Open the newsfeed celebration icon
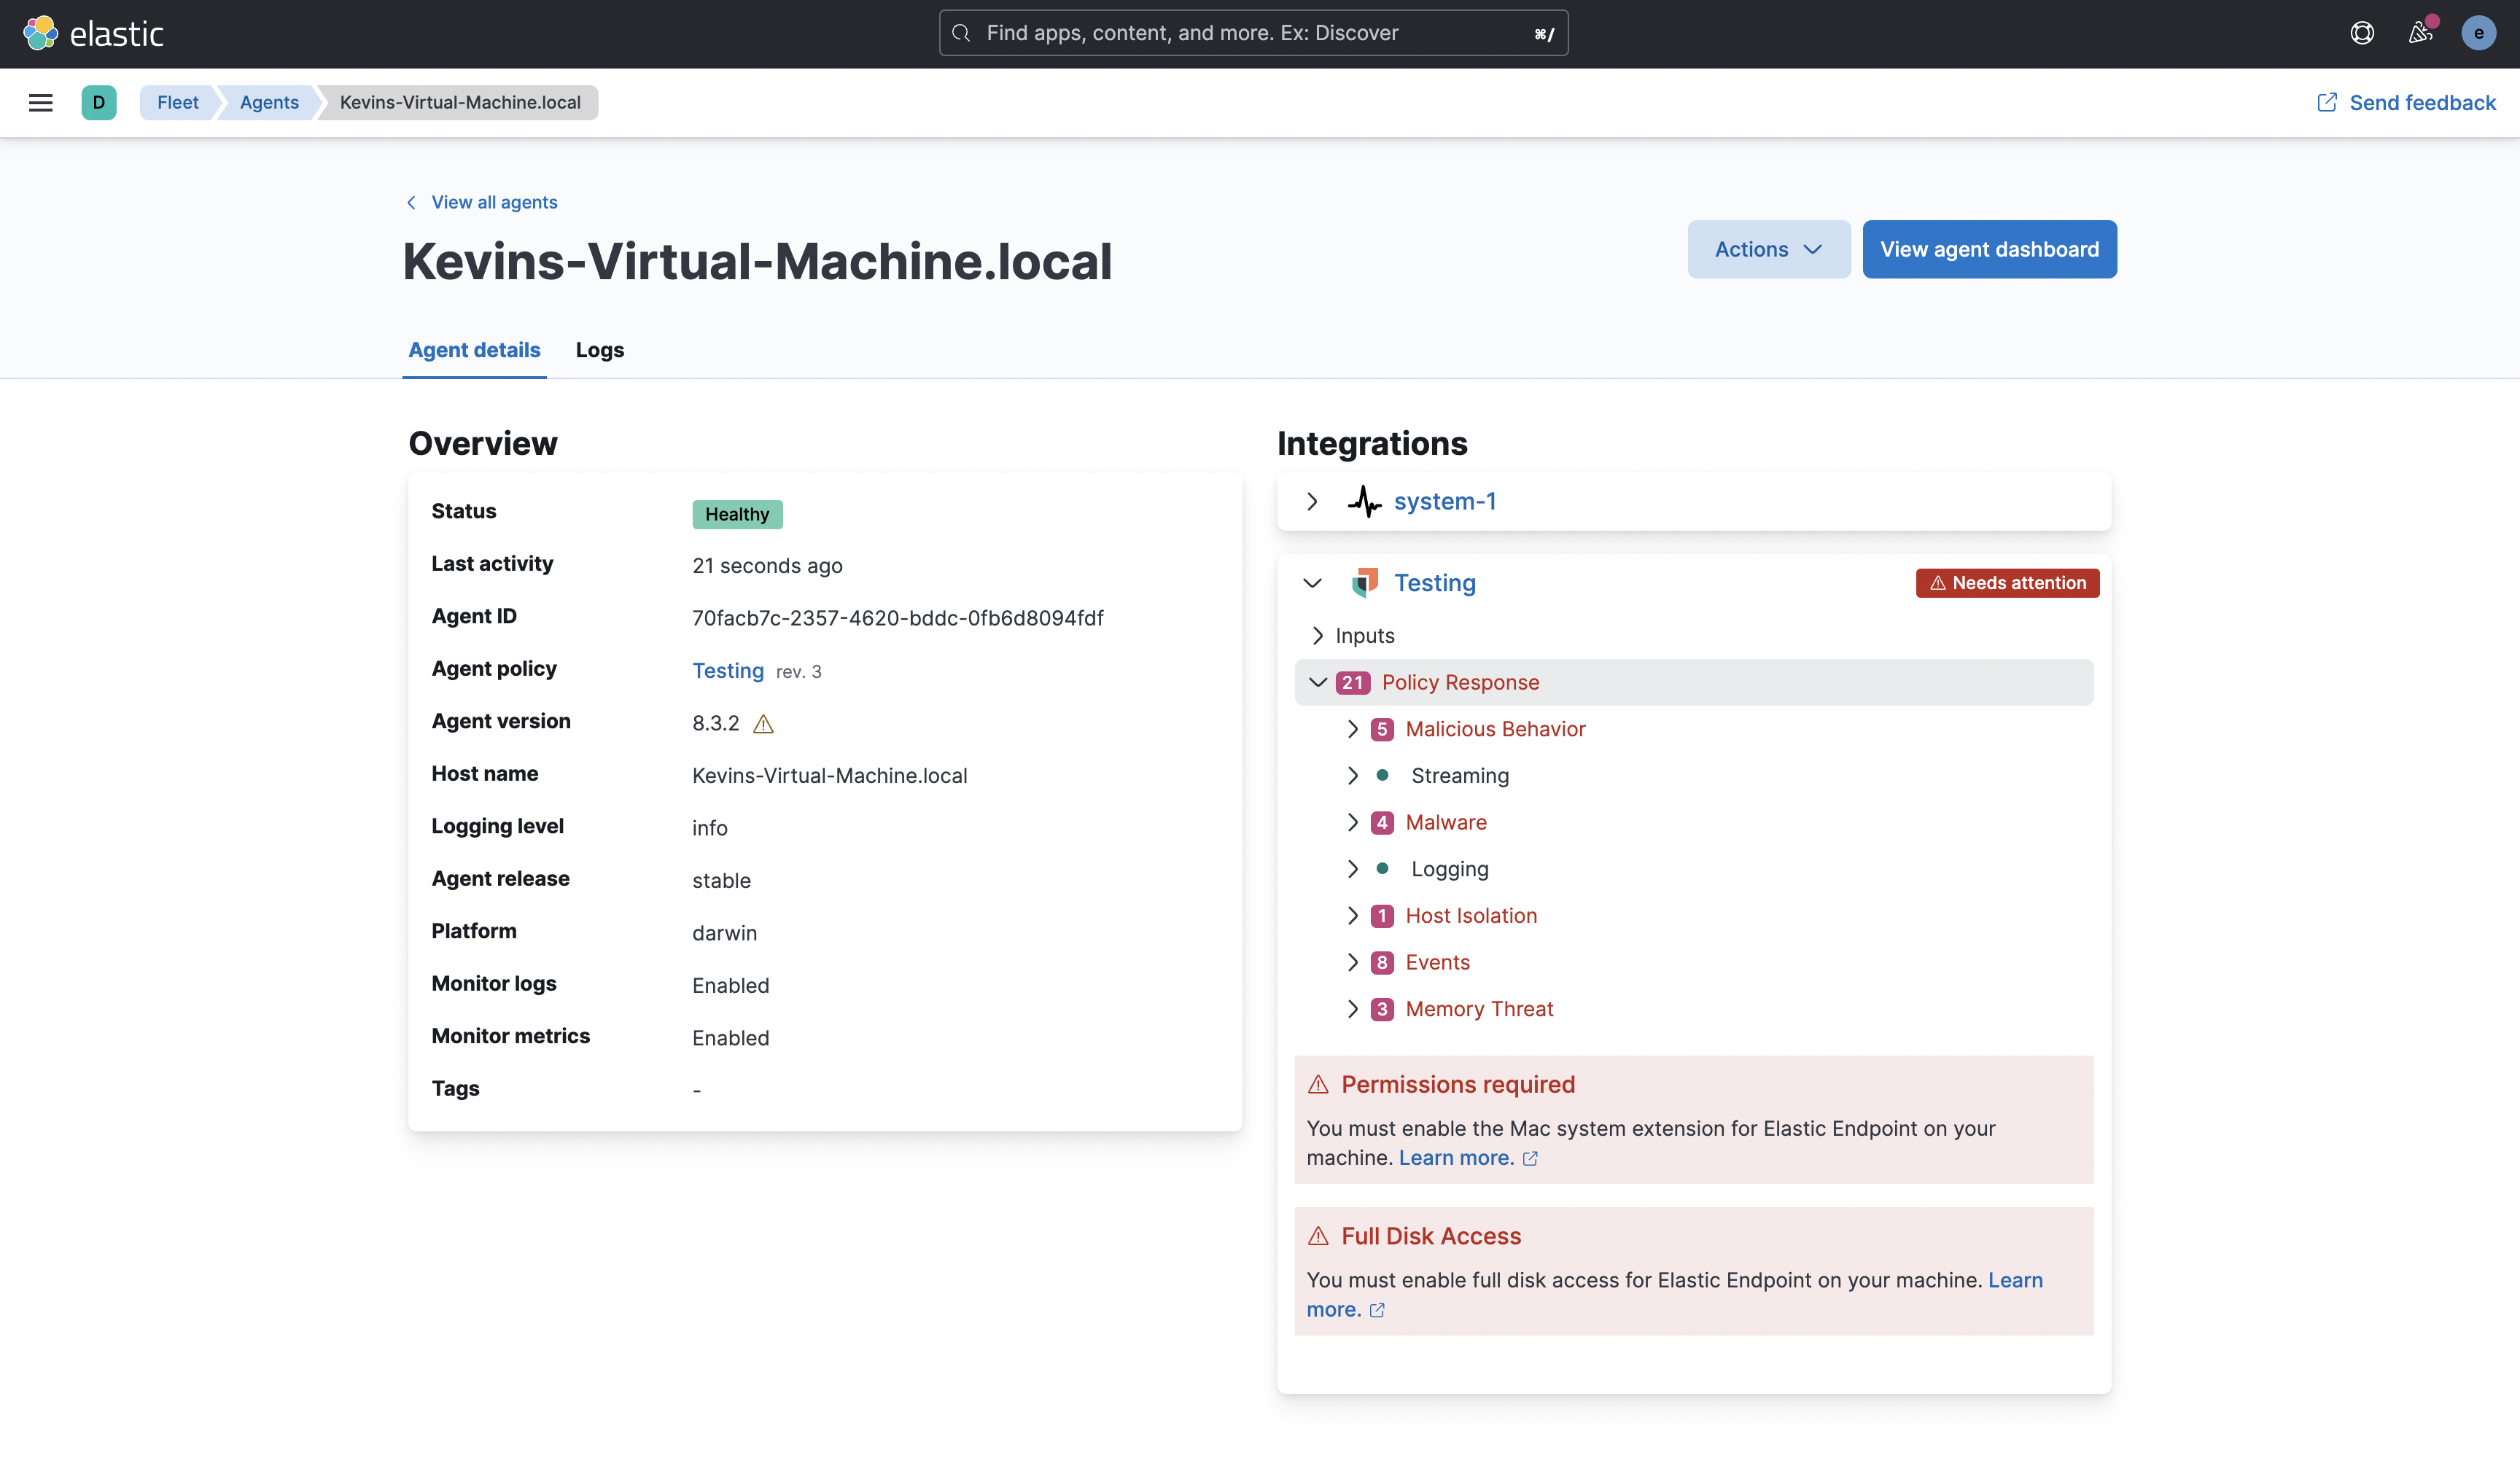The height and width of the screenshot is (1458, 2520). tap(2420, 33)
